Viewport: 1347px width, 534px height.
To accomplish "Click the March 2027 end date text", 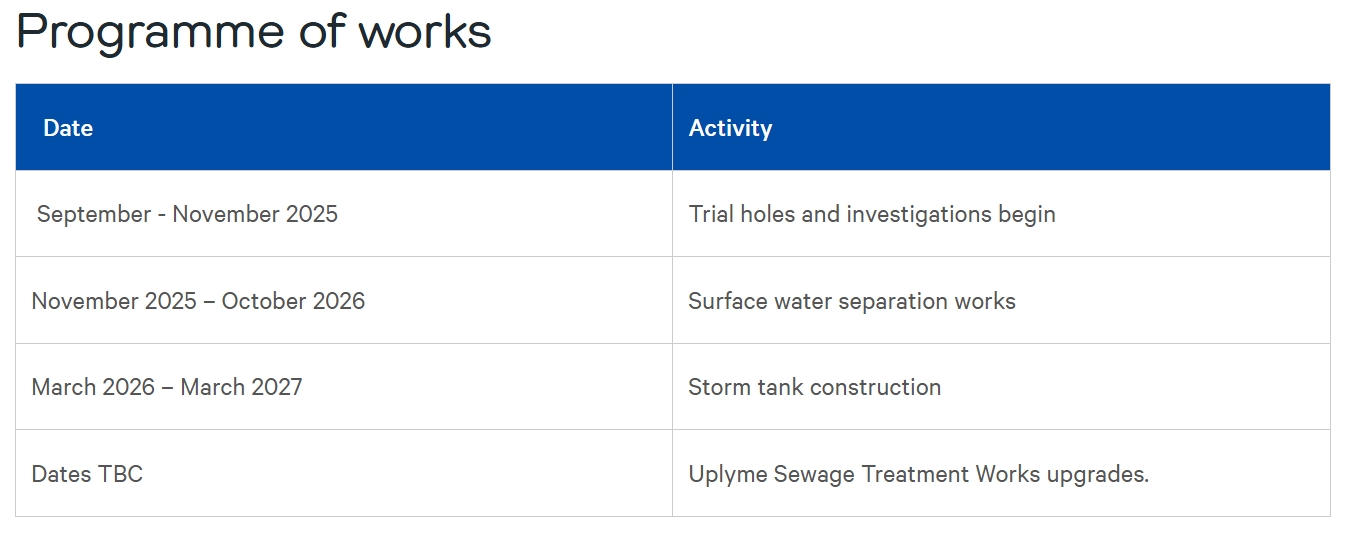I will tap(241, 387).
